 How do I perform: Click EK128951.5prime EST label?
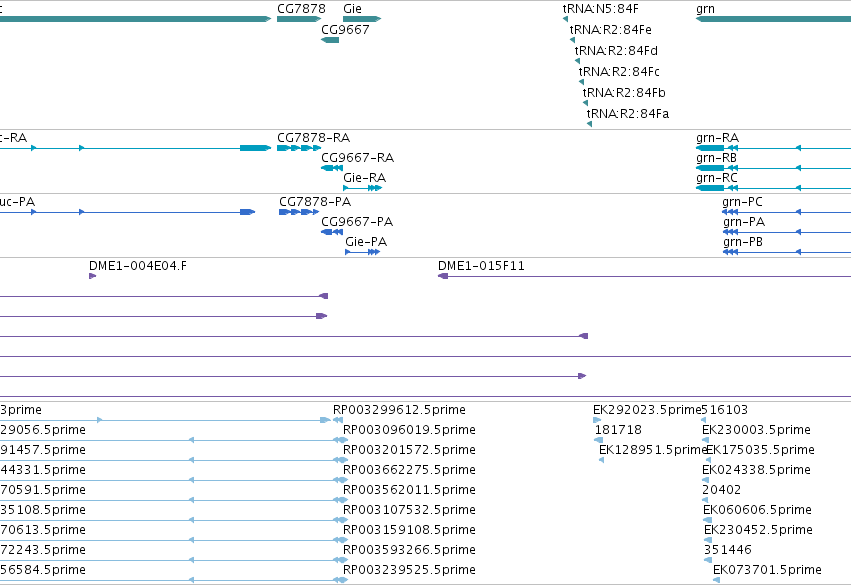pyautogui.click(x=653, y=450)
